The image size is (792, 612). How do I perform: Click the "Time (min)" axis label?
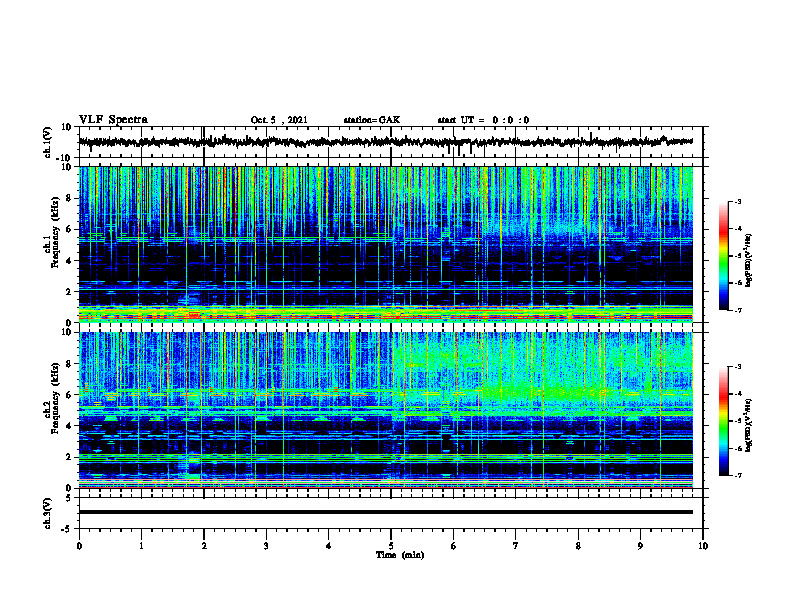[x=400, y=555]
